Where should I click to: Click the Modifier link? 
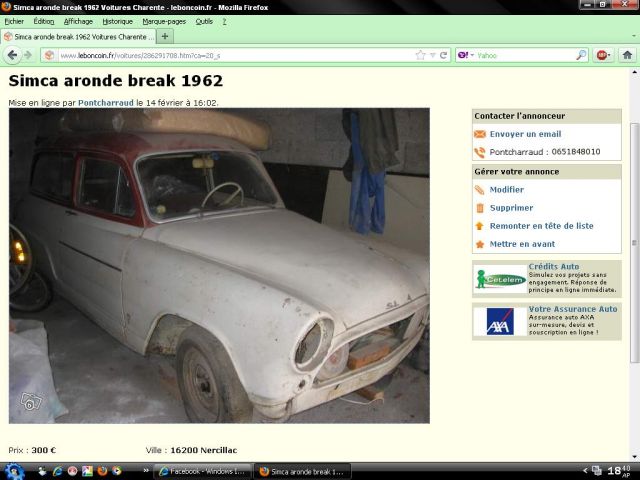tap(507, 189)
